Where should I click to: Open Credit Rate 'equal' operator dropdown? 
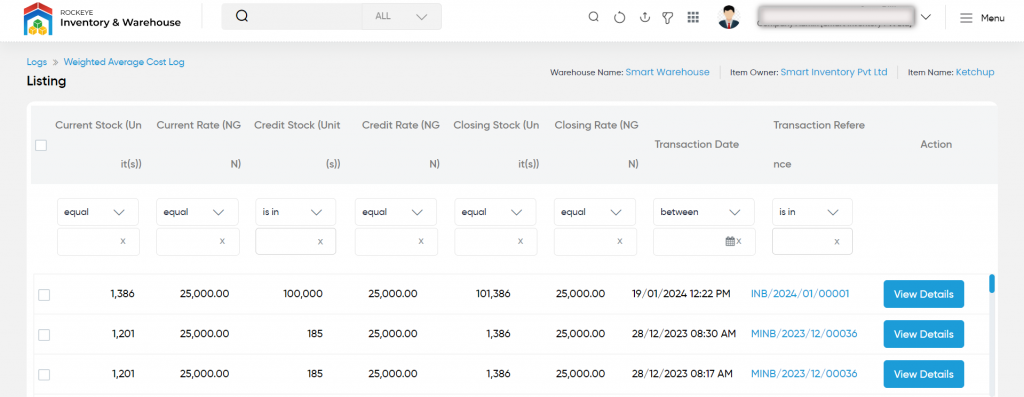pyautogui.click(x=396, y=212)
